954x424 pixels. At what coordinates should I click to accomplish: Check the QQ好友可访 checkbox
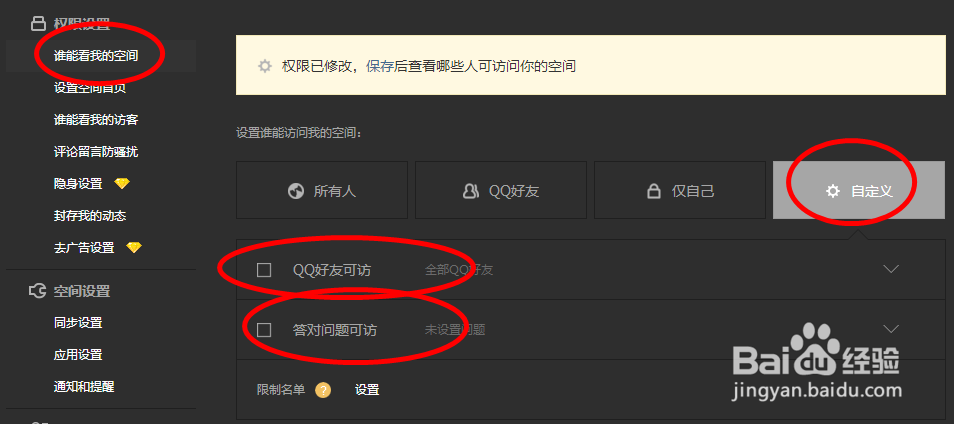point(264,269)
